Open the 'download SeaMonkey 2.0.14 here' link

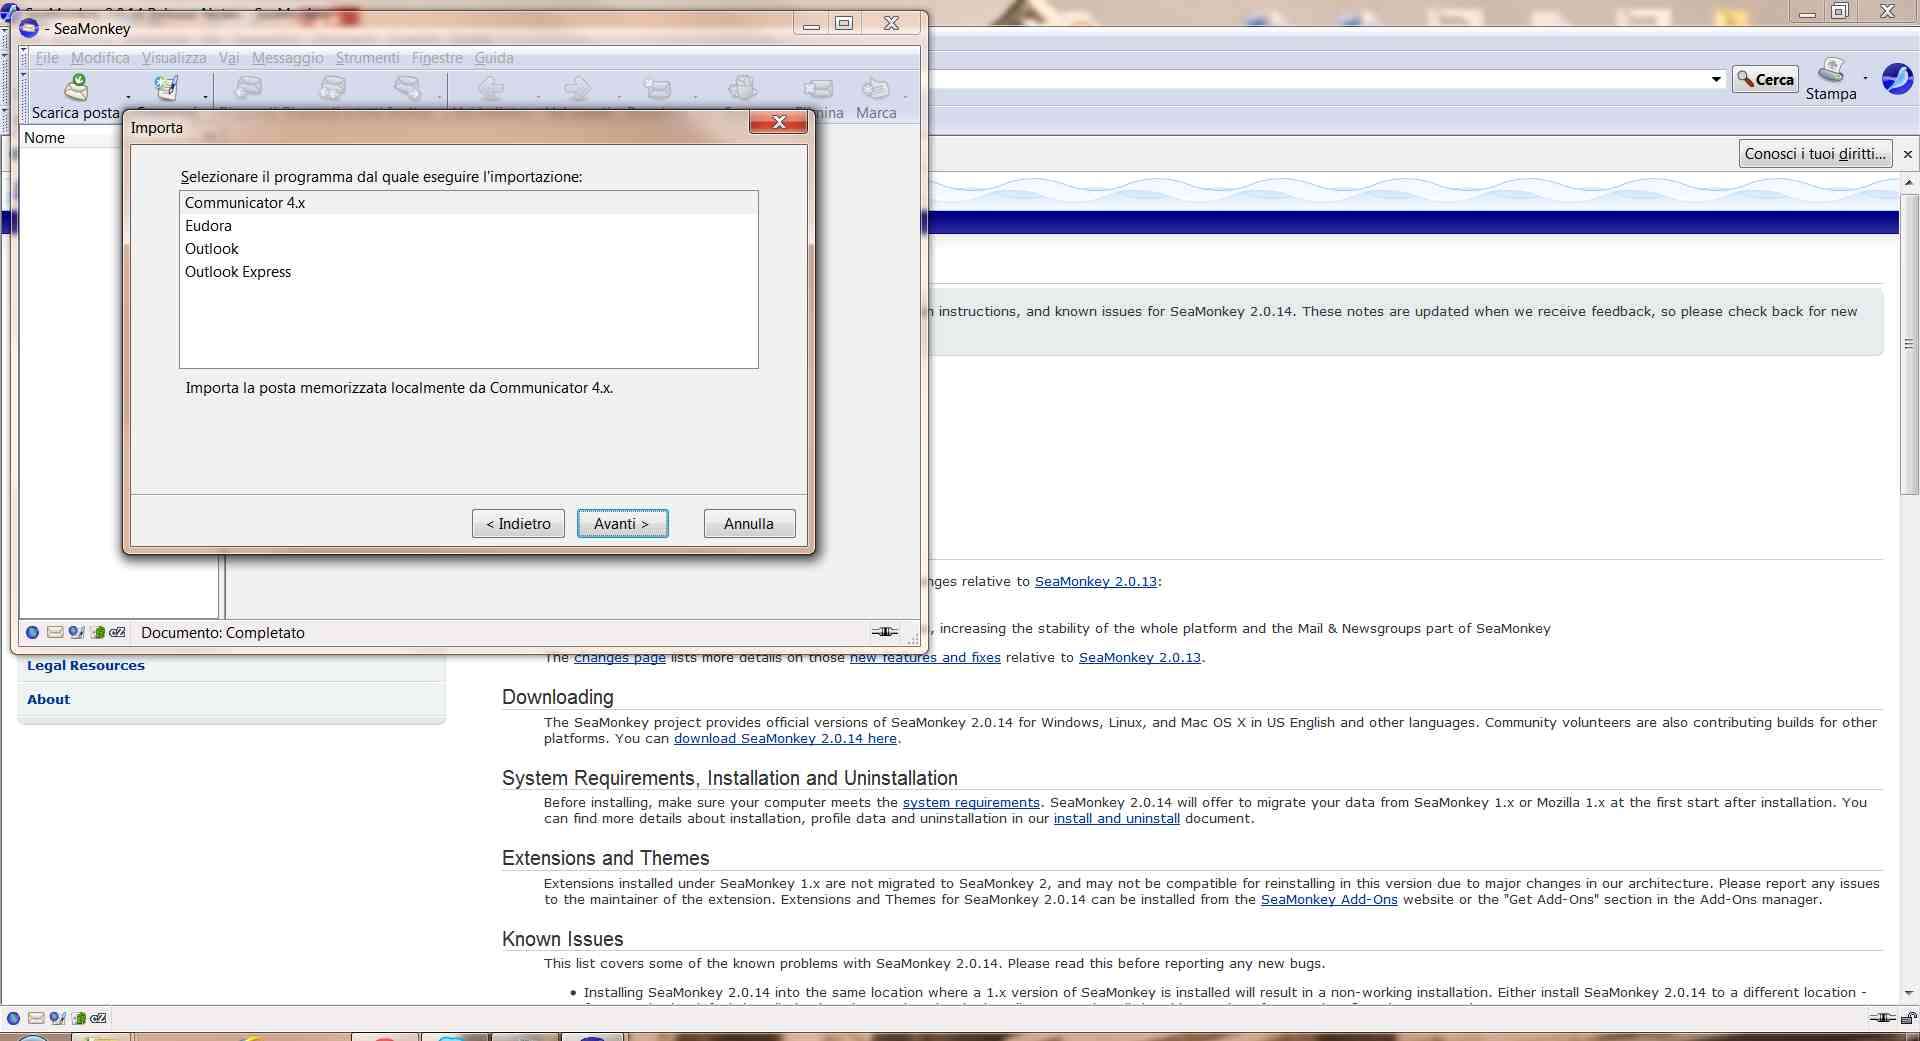785,739
